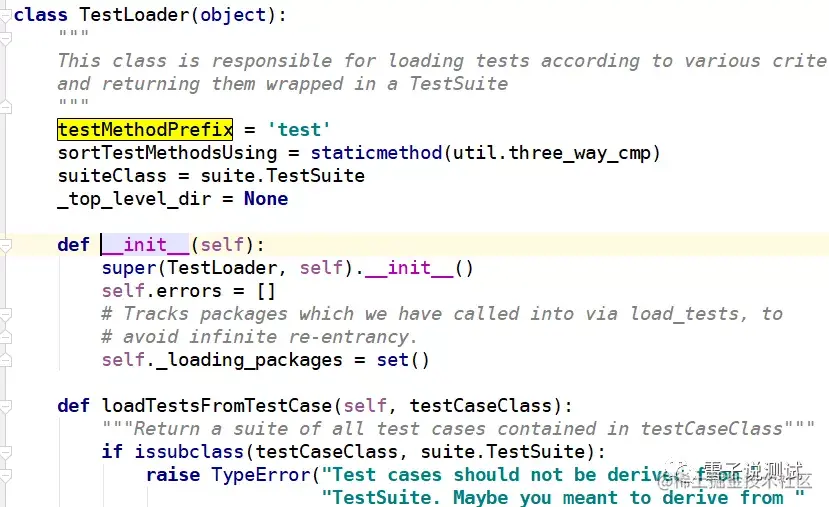Click the staticmethod builtin call
829x507 pixels.
pyautogui.click(x=376, y=153)
